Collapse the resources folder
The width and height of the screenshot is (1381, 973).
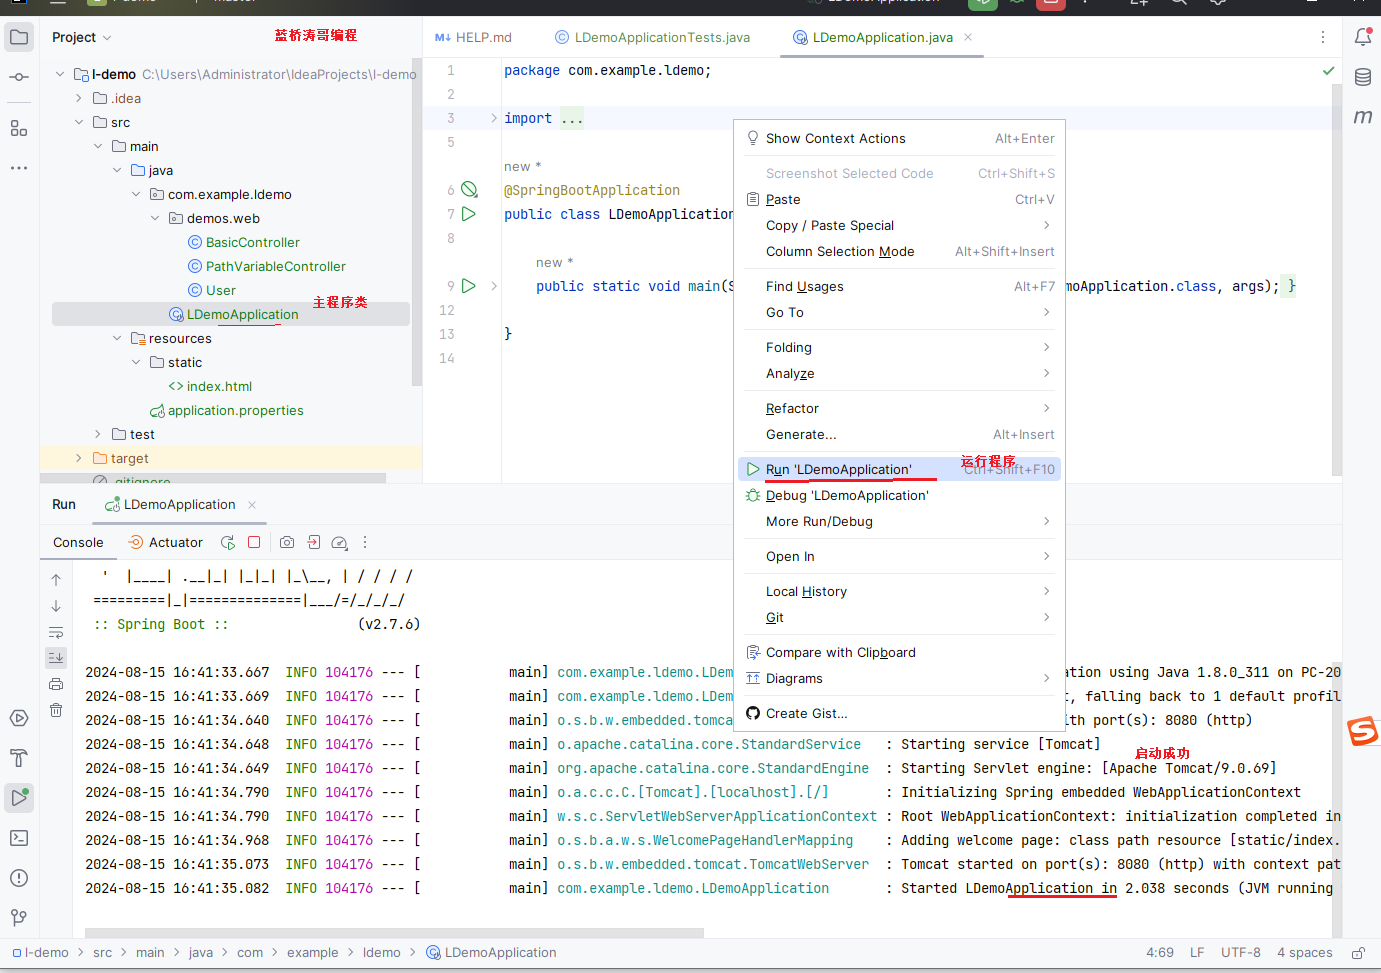117,338
